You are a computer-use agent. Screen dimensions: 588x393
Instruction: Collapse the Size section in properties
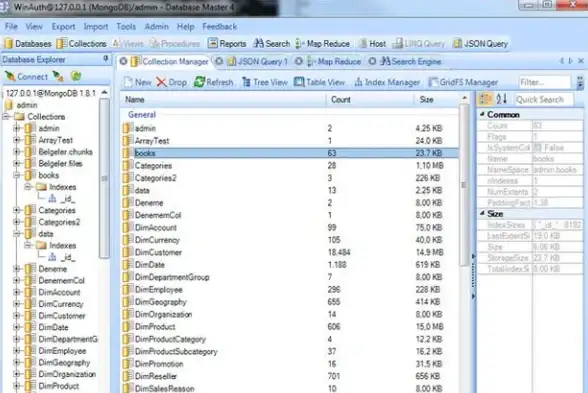483,213
